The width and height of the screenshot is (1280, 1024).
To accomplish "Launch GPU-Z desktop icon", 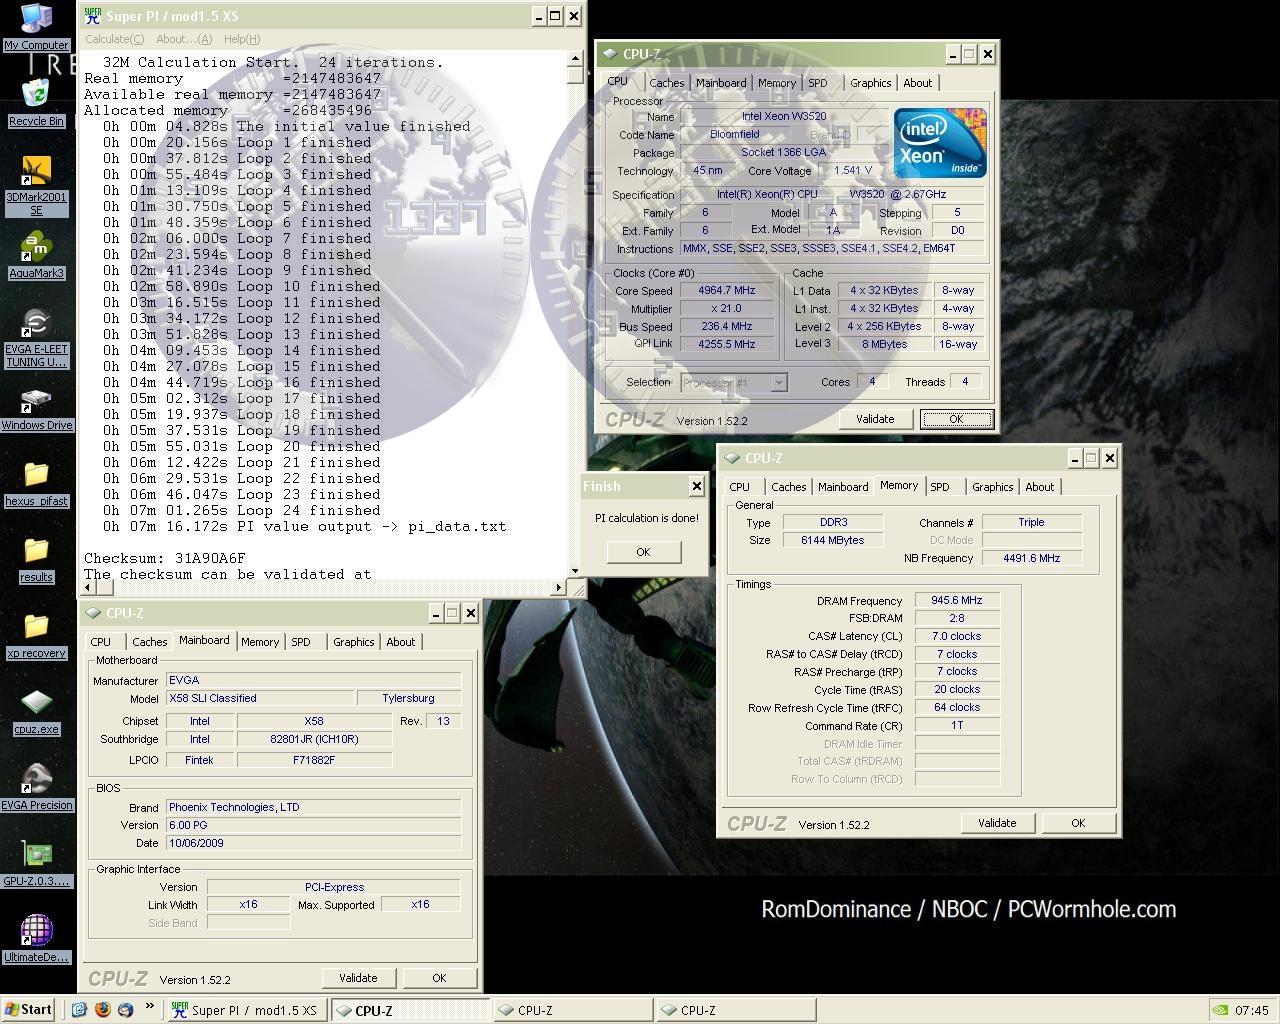I will (x=36, y=864).
